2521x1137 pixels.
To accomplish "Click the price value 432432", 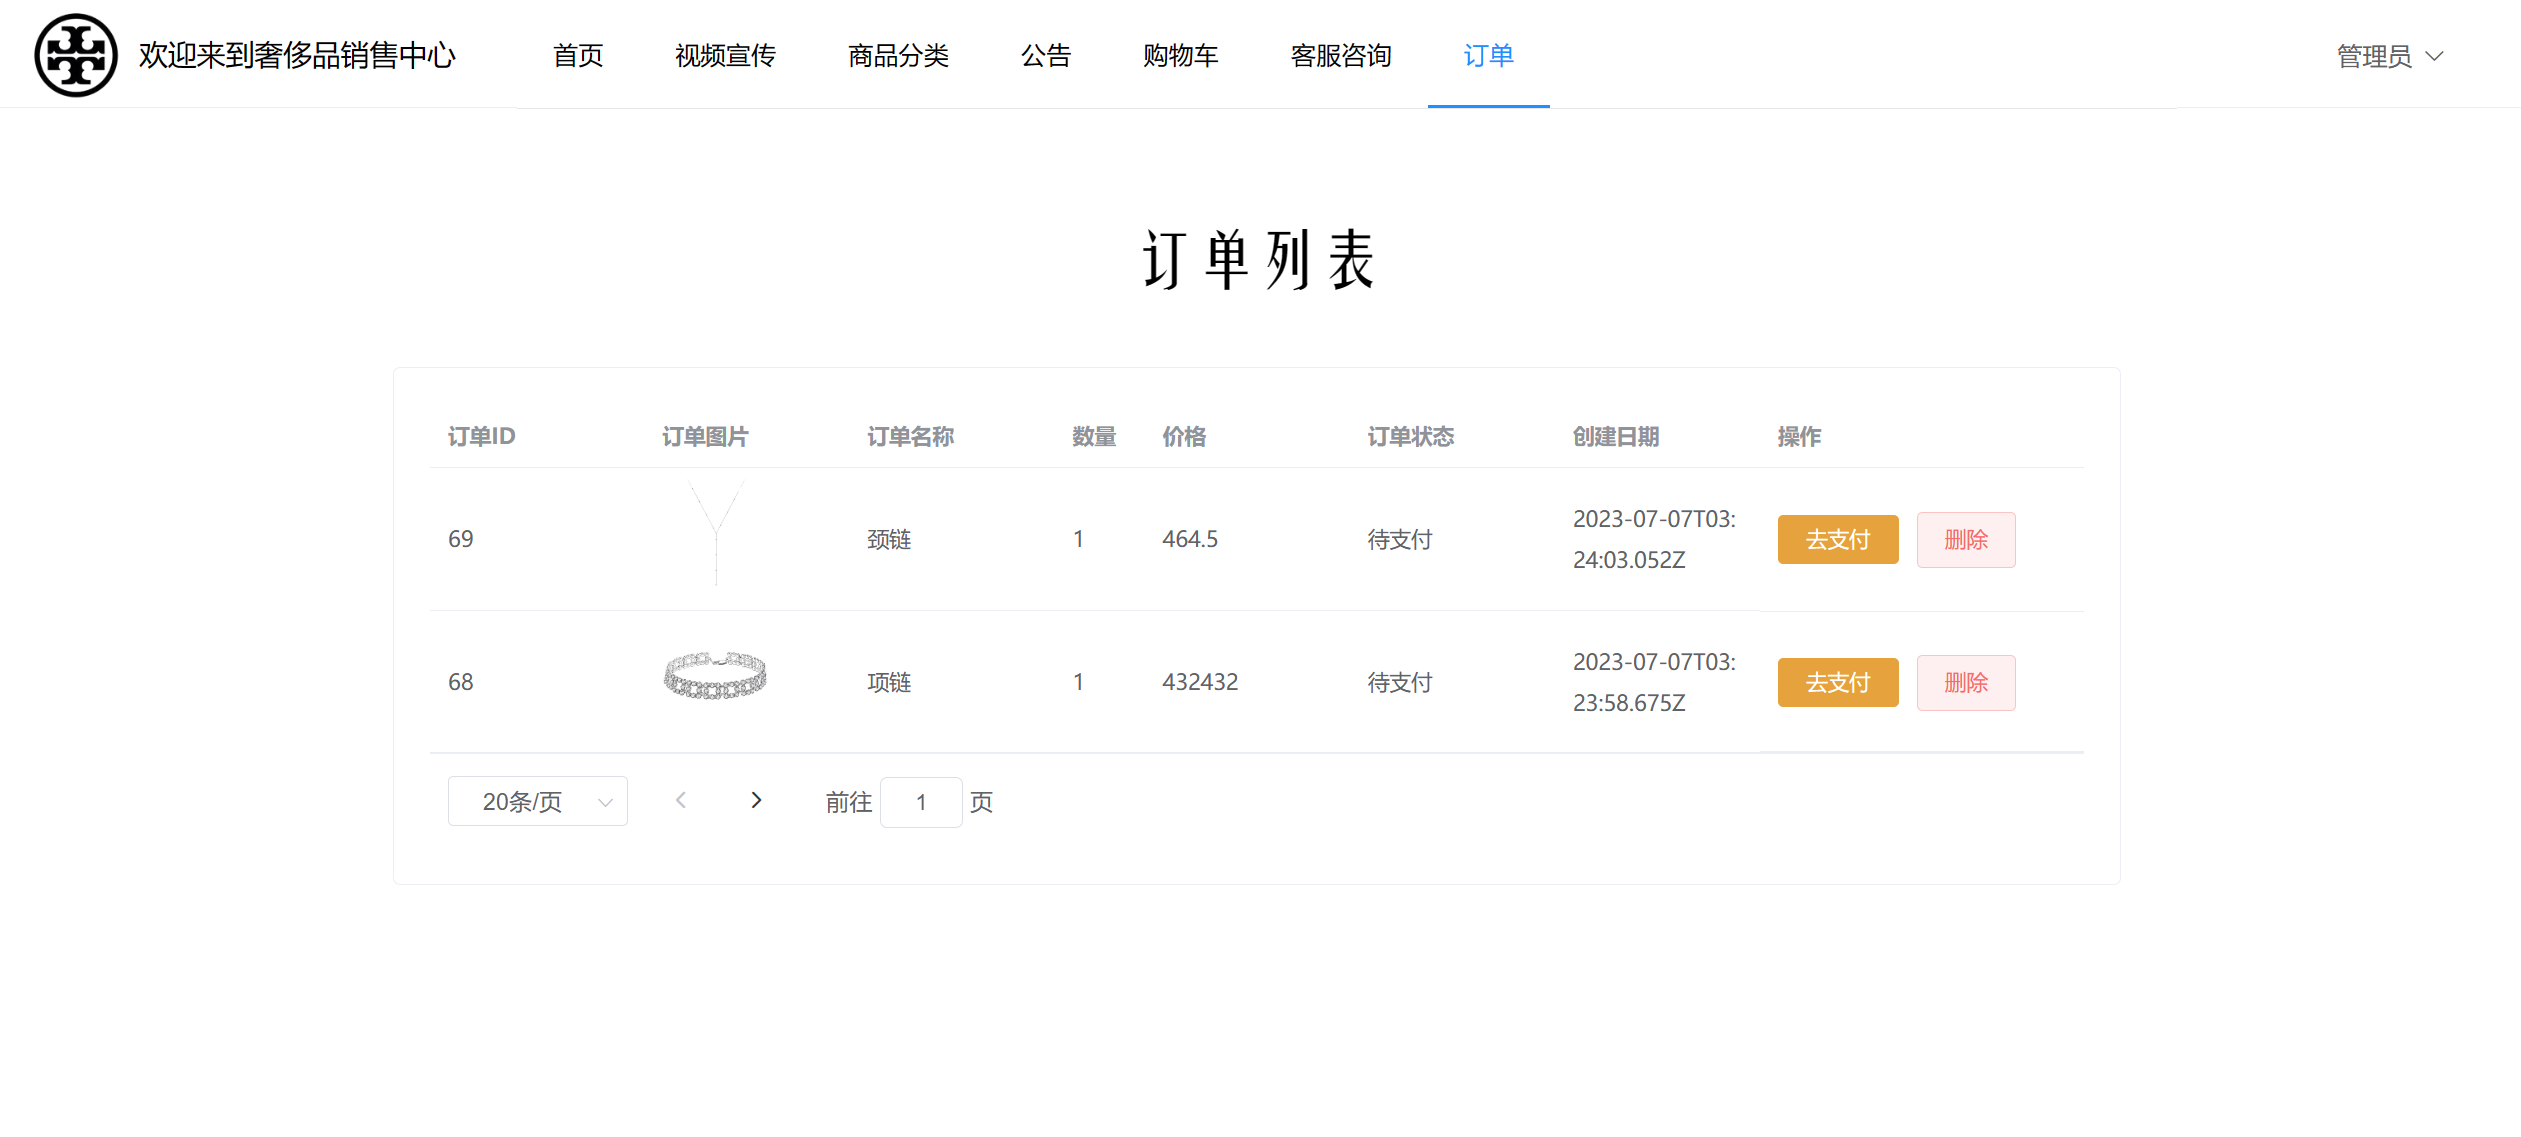I will tap(1200, 683).
